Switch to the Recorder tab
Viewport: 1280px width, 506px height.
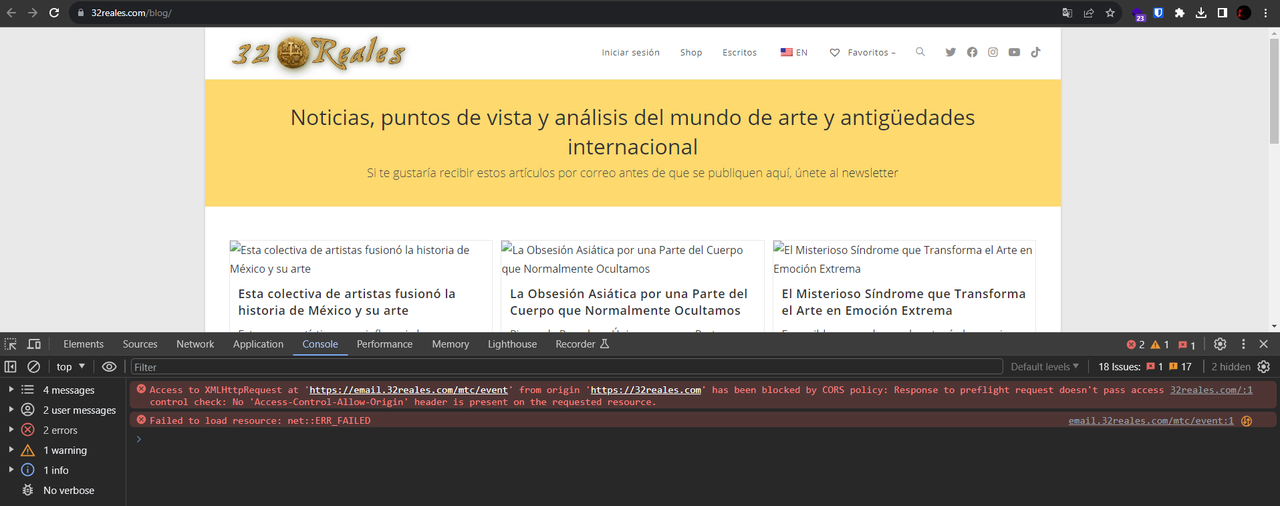point(582,344)
